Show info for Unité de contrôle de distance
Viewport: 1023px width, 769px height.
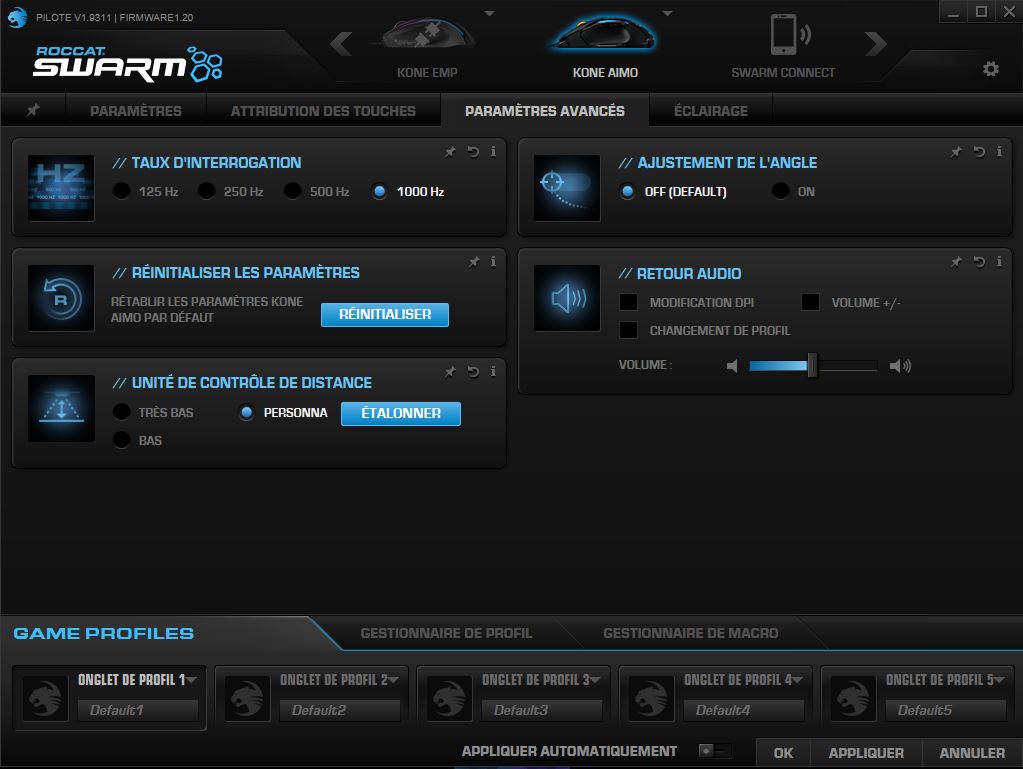[493, 371]
